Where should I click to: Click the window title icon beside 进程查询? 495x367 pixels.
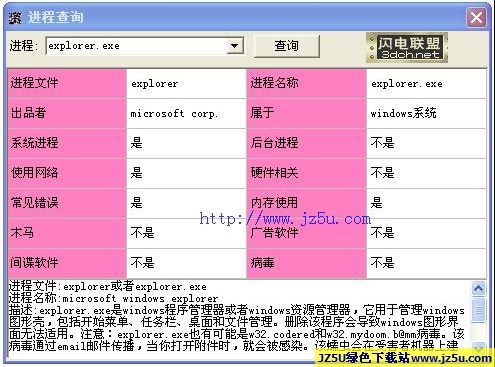point(15,17)
